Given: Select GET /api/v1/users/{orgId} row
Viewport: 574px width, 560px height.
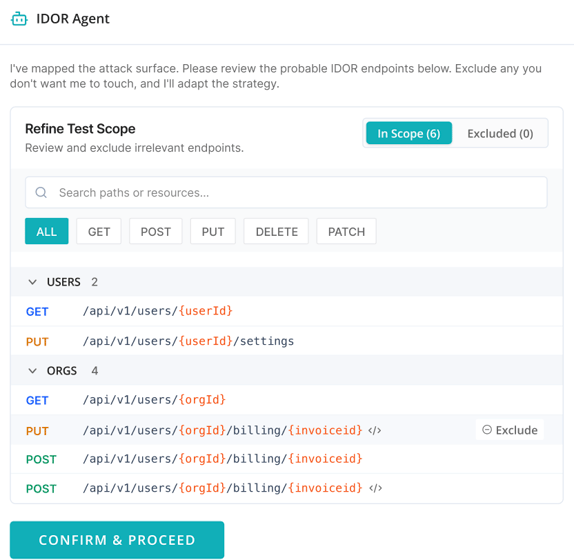Looking at the screenshot, I should (x=287, y=400).
